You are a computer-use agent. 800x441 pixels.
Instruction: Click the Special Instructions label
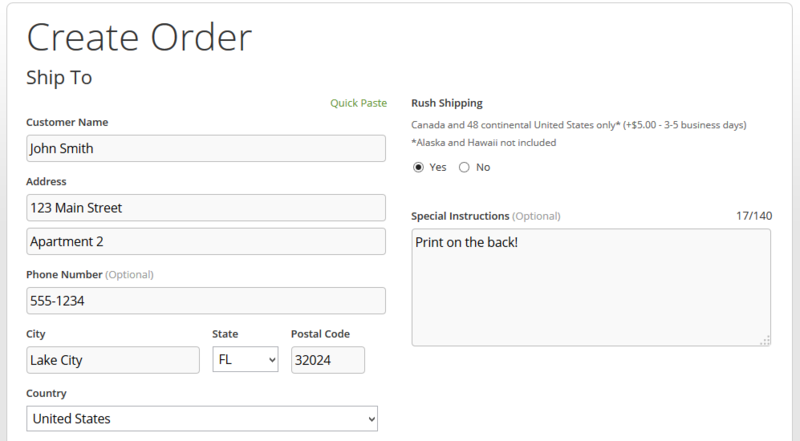(x=460, y=216)
